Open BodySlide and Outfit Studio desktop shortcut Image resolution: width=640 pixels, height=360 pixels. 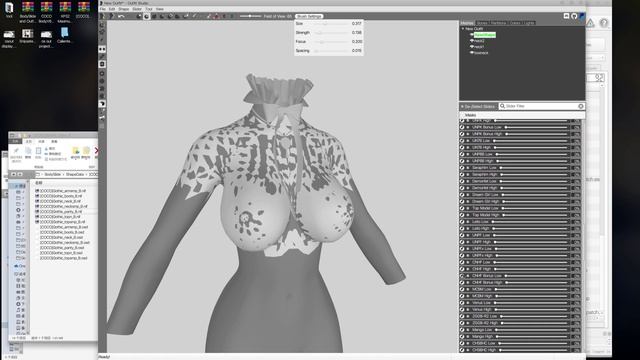[x=28, y=11]
